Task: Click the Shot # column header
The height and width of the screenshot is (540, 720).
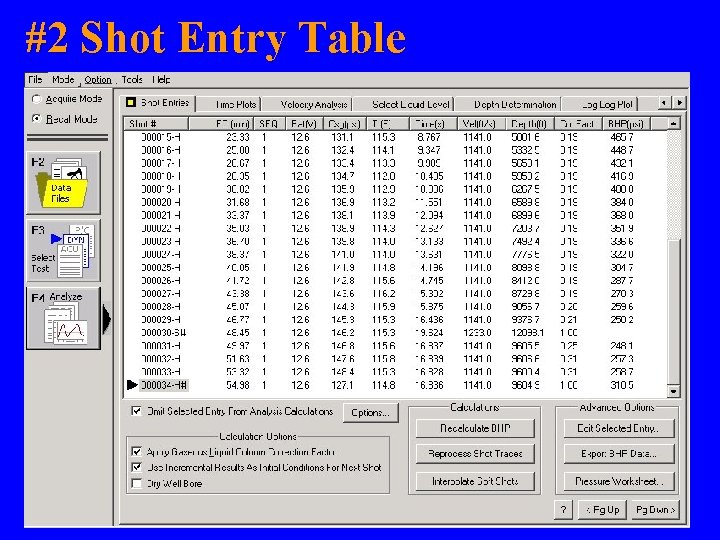Action: [156, 124]
